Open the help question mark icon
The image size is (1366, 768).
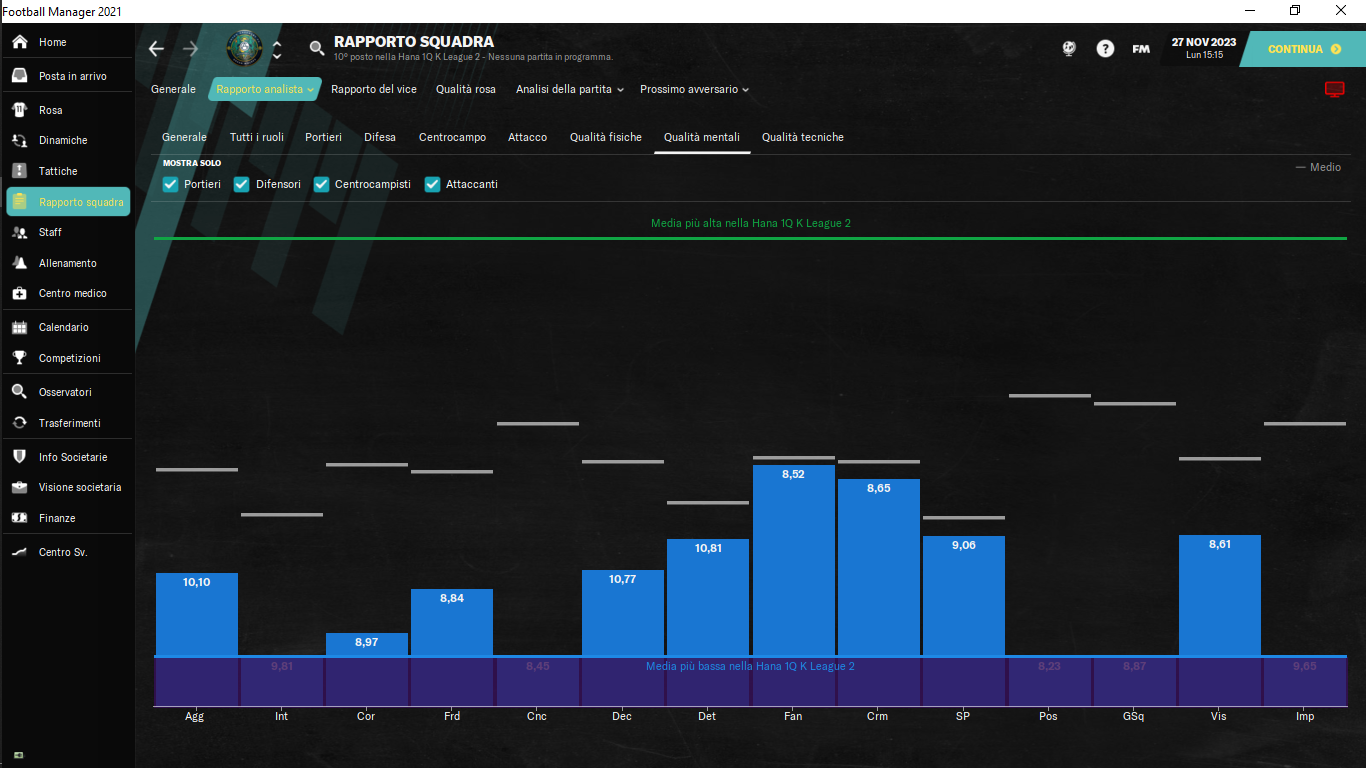click(1105, 48)
